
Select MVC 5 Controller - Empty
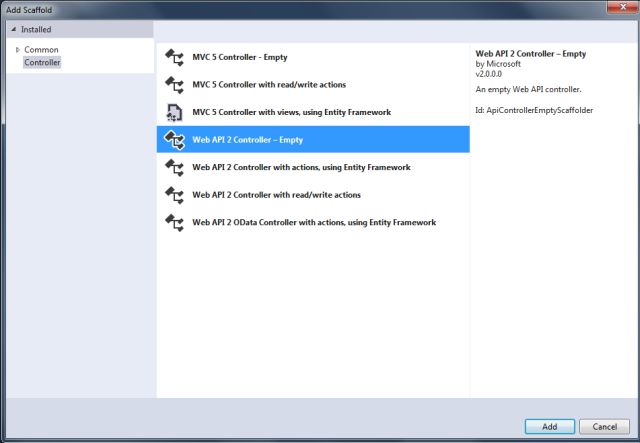click(x=313, y=57)
